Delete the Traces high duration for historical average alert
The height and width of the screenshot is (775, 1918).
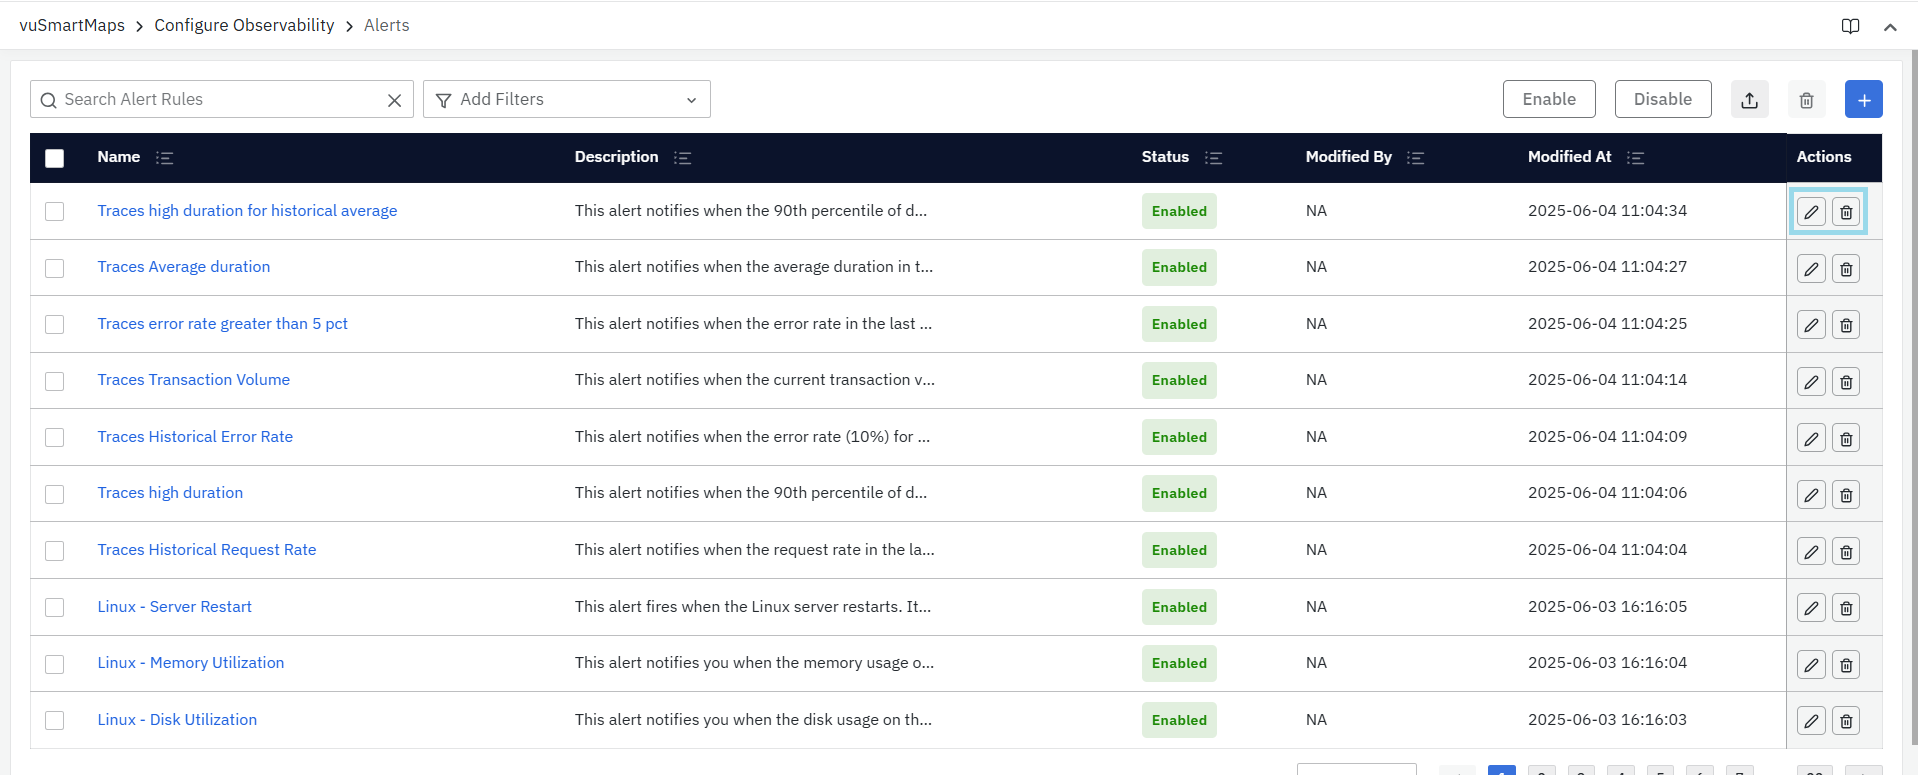click(x=1846, y=212)
